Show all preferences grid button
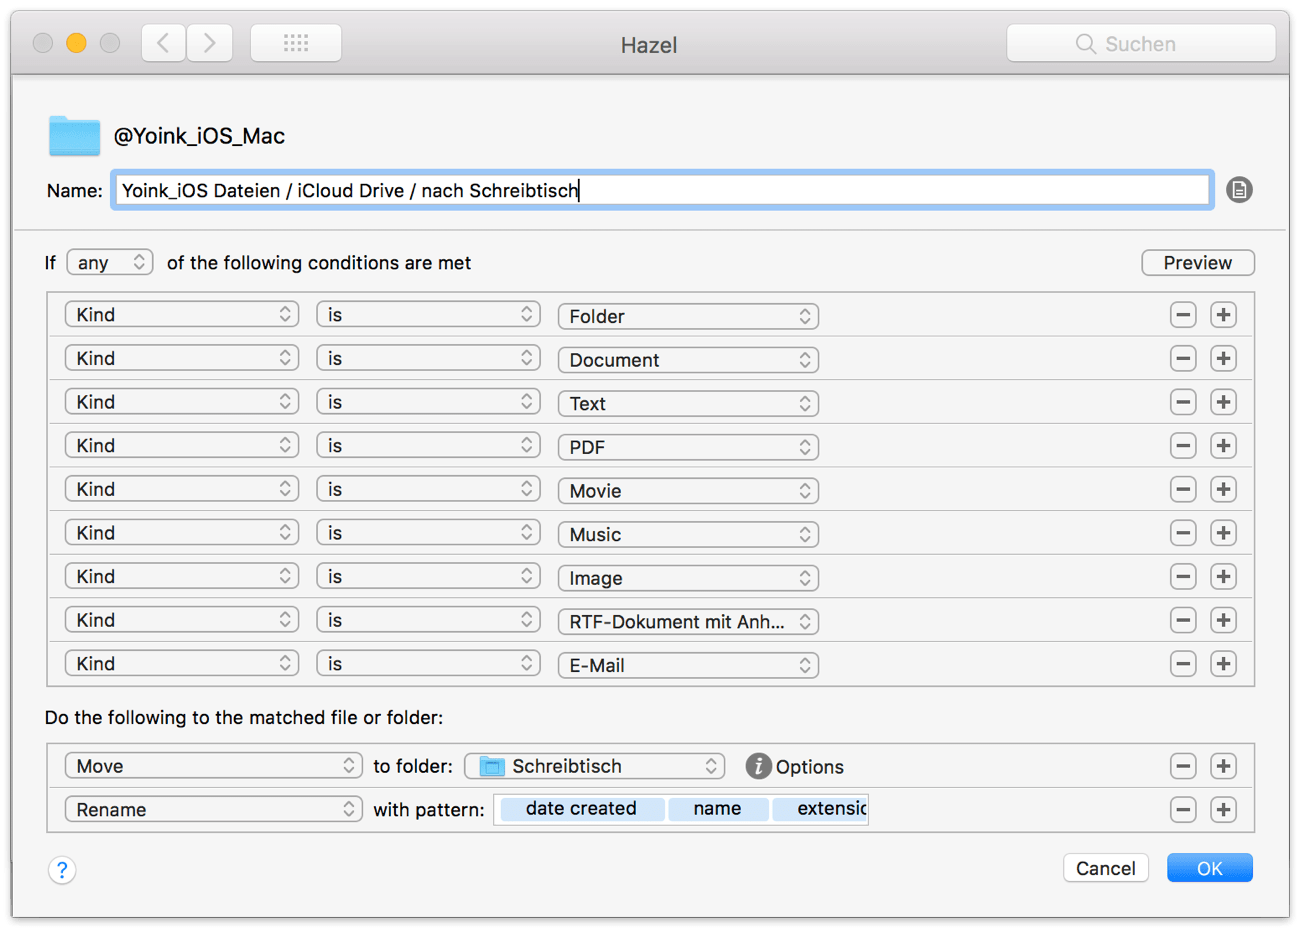The image size is (1300, 928). [296, 43]
